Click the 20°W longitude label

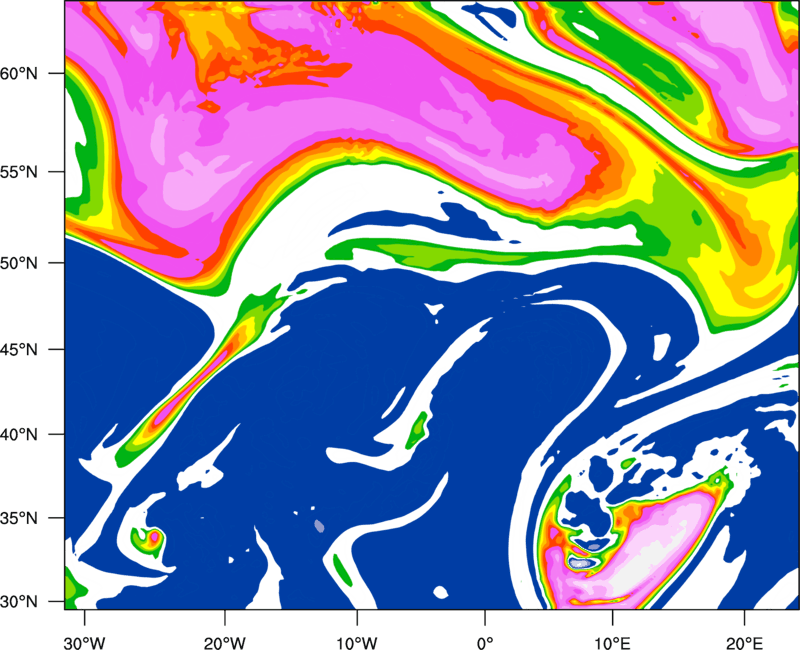click(225, 643)
